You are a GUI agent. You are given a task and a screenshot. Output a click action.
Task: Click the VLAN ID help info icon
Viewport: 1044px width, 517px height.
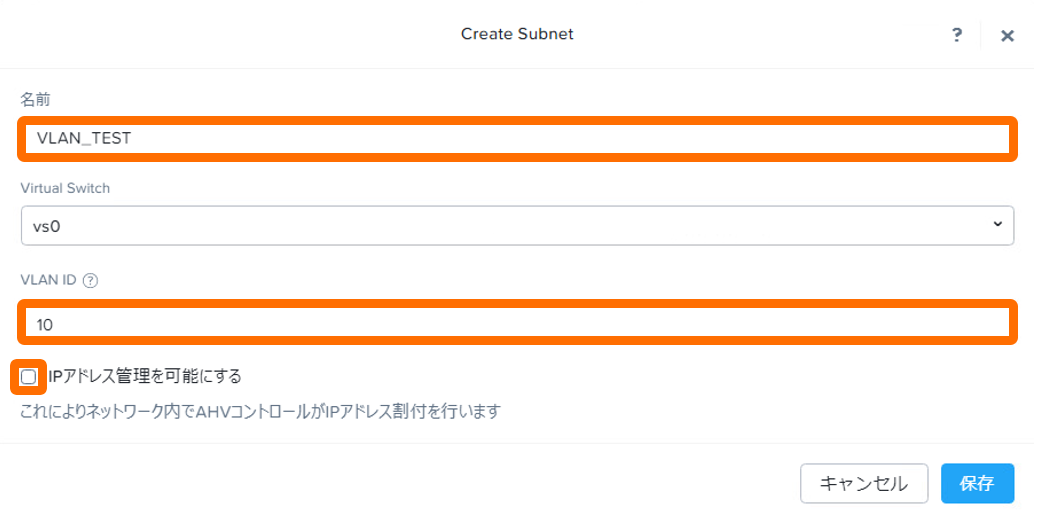91,281
